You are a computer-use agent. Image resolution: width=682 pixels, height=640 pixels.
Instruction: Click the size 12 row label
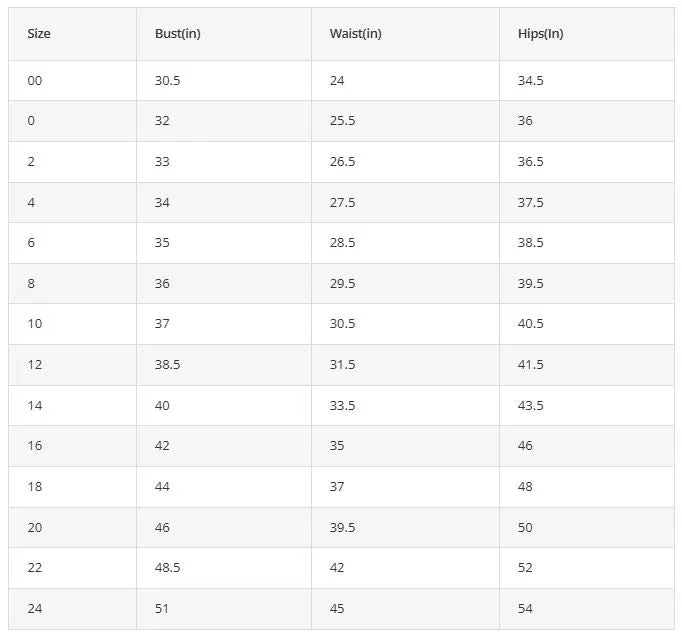(x=35, y=364)
